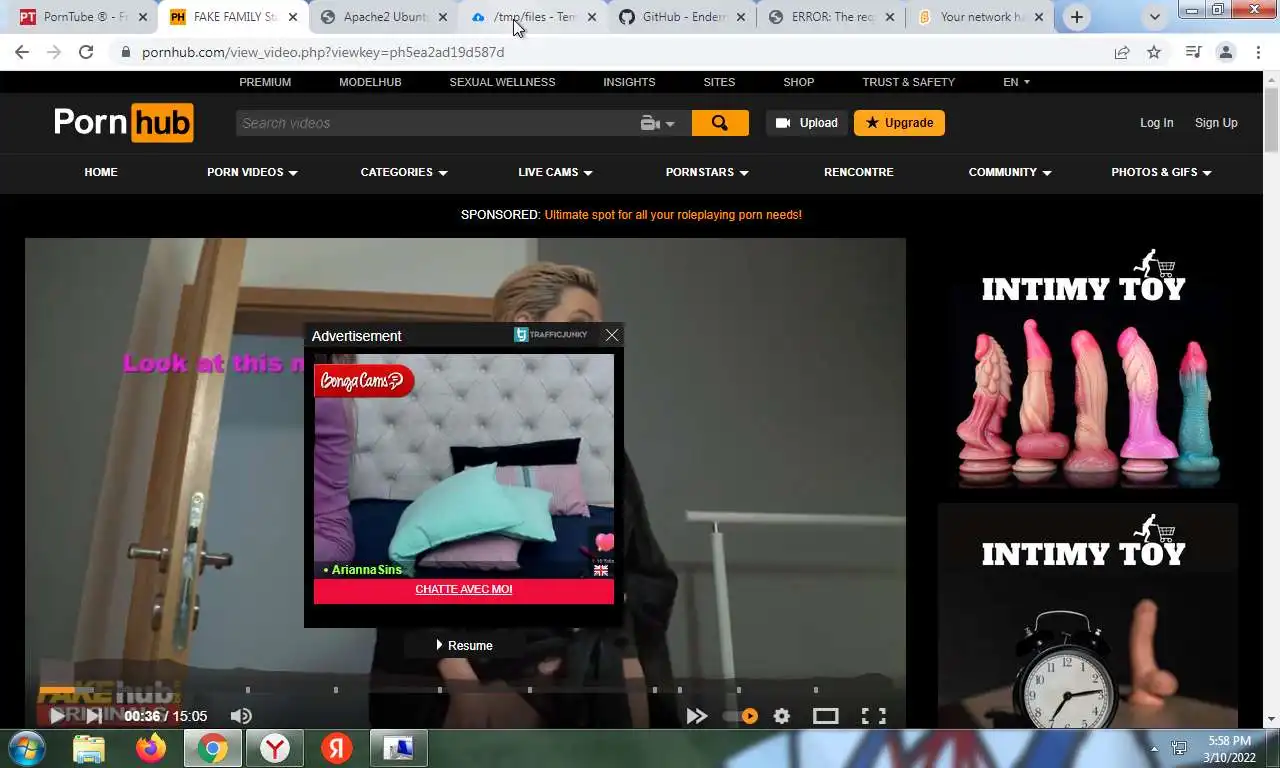
Task: Click the site logo in the header
Action: tap(124, 123)
